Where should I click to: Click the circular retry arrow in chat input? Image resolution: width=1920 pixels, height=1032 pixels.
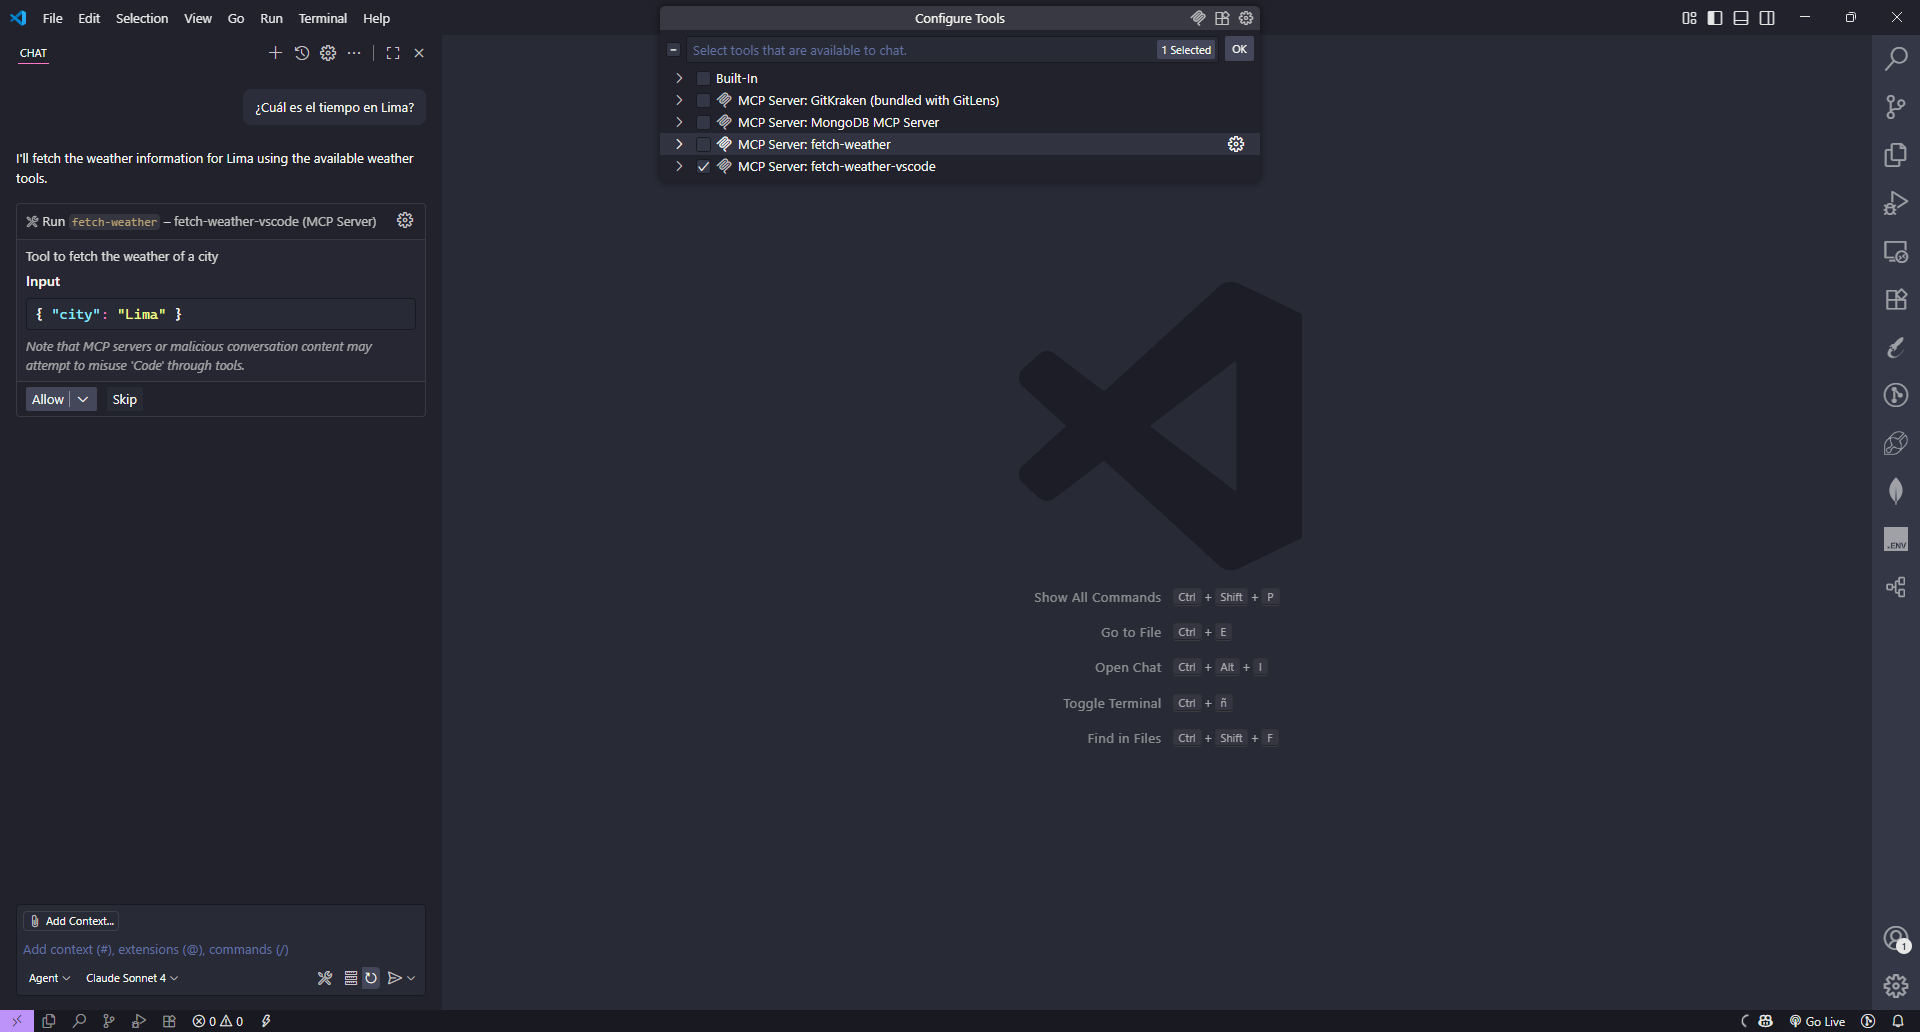pyautogui.click(x=371, y=978)
